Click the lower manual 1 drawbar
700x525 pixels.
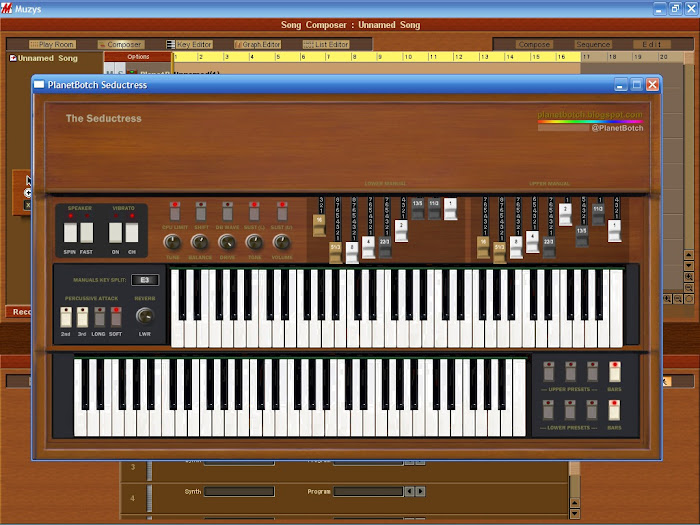450,209
